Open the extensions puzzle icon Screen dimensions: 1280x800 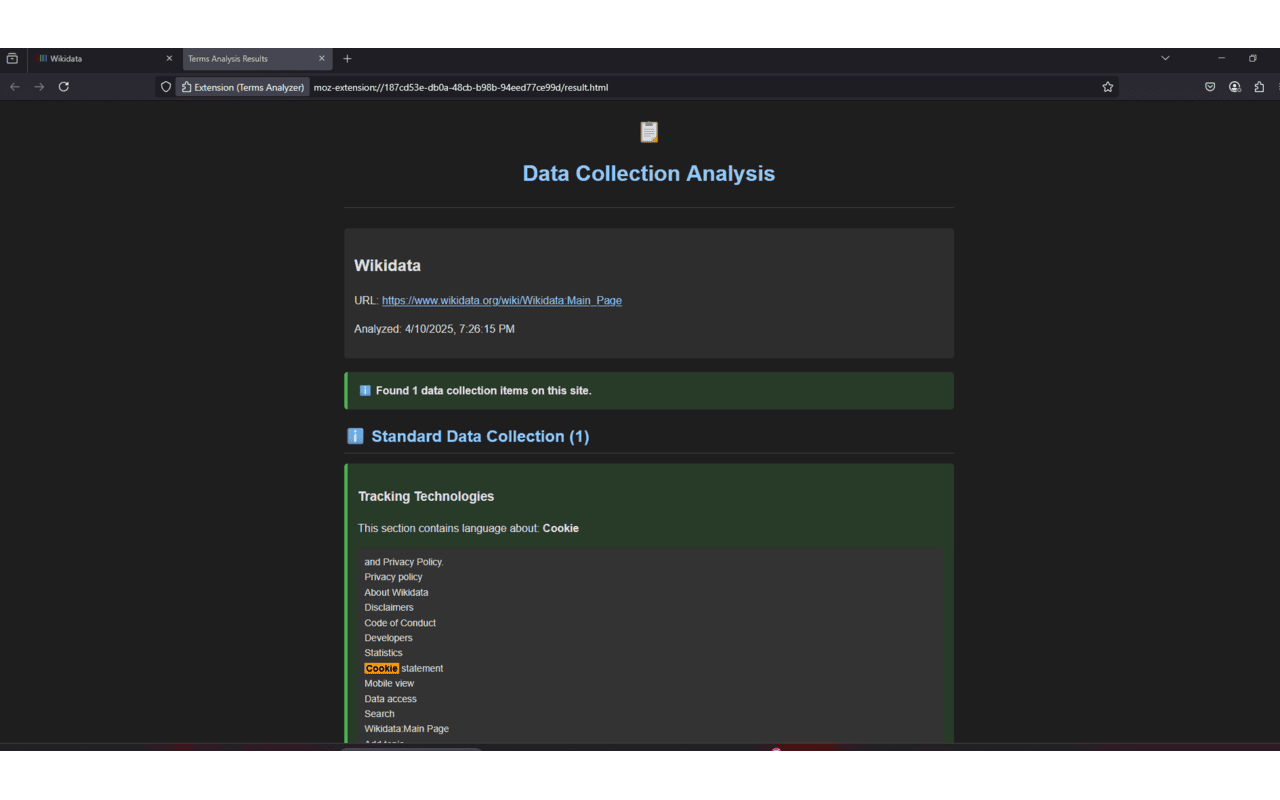(x=1259, y=87)
